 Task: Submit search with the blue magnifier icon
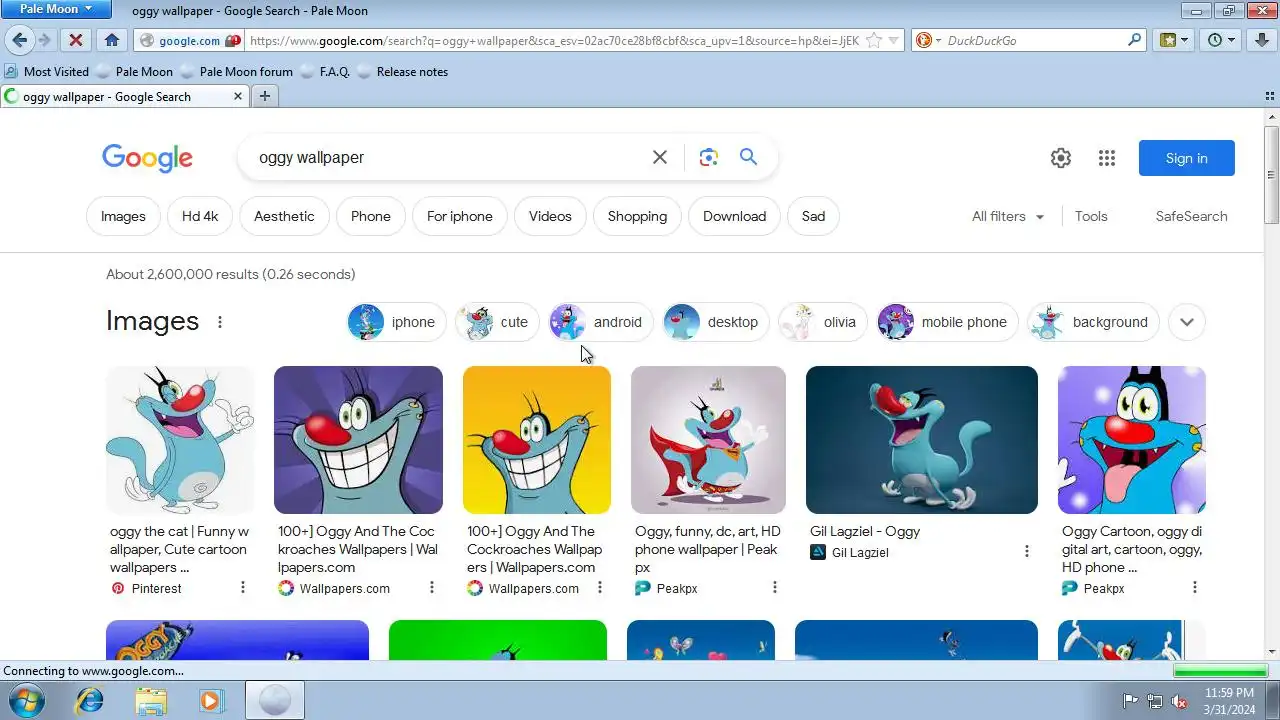click(748, 157)
